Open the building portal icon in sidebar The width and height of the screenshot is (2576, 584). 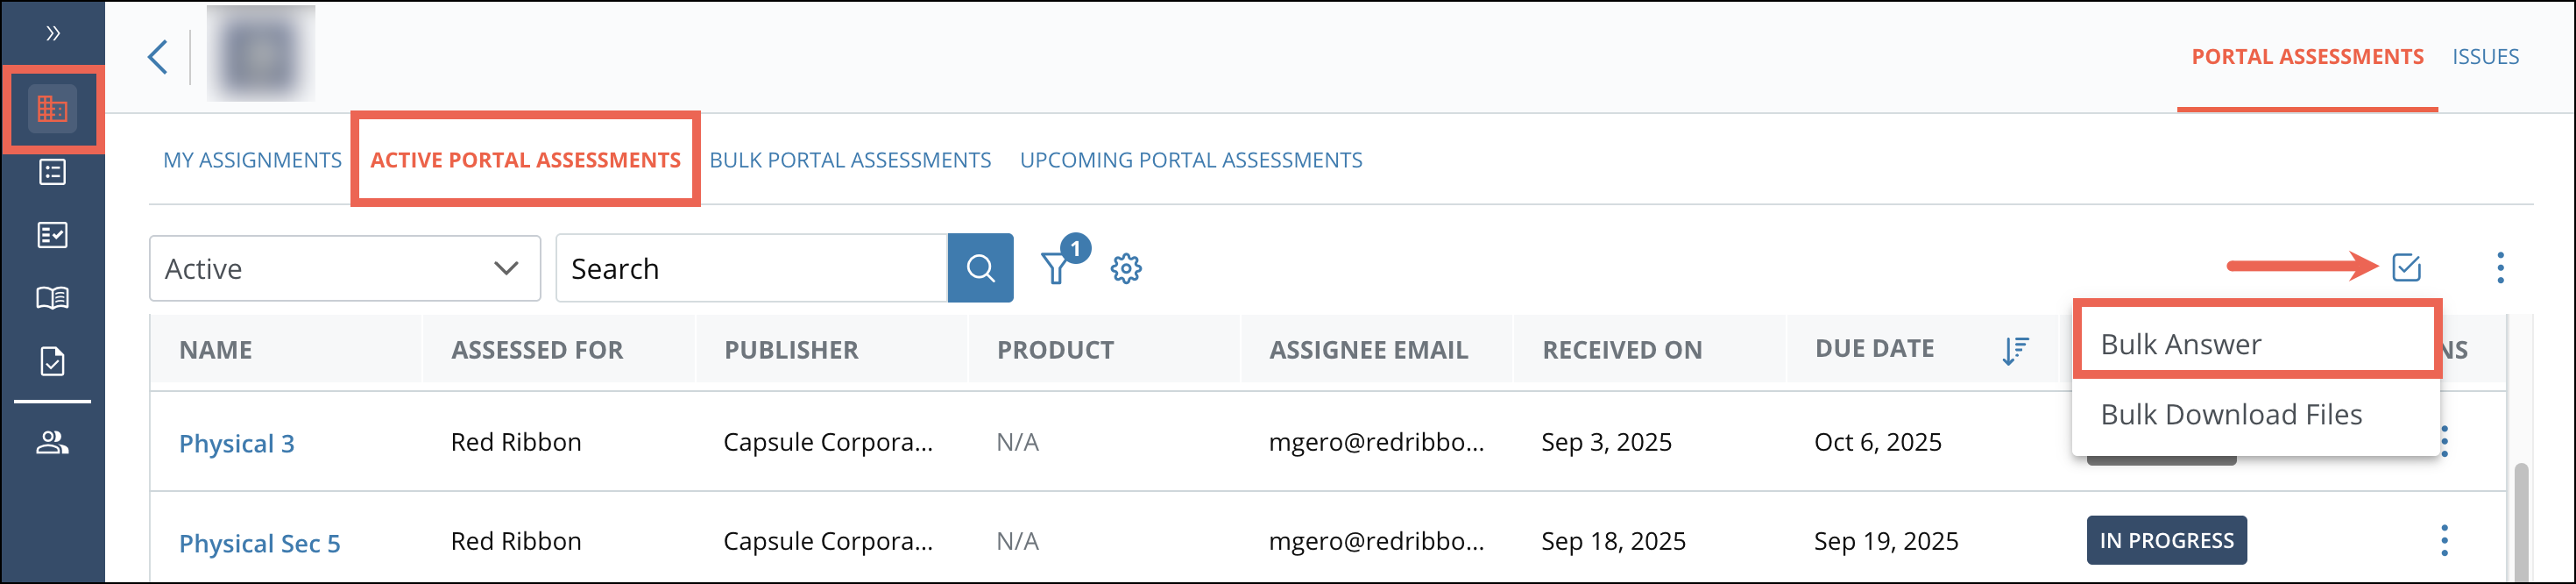click(52, 109)
